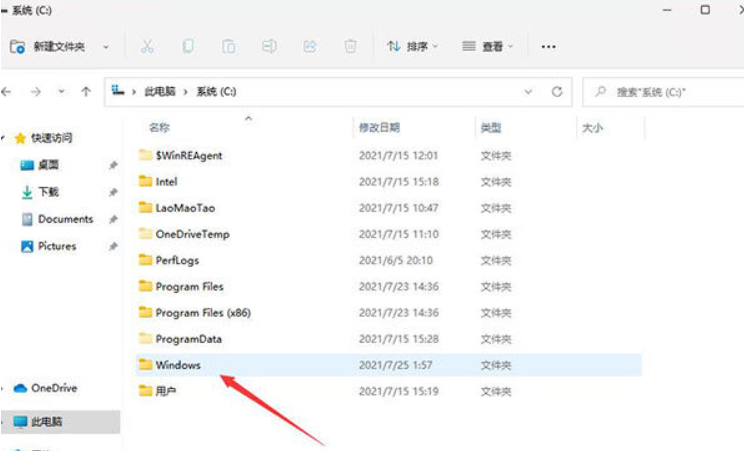
Task: Click the Paste icon in toolbar
Action: (x=229, y=47)
